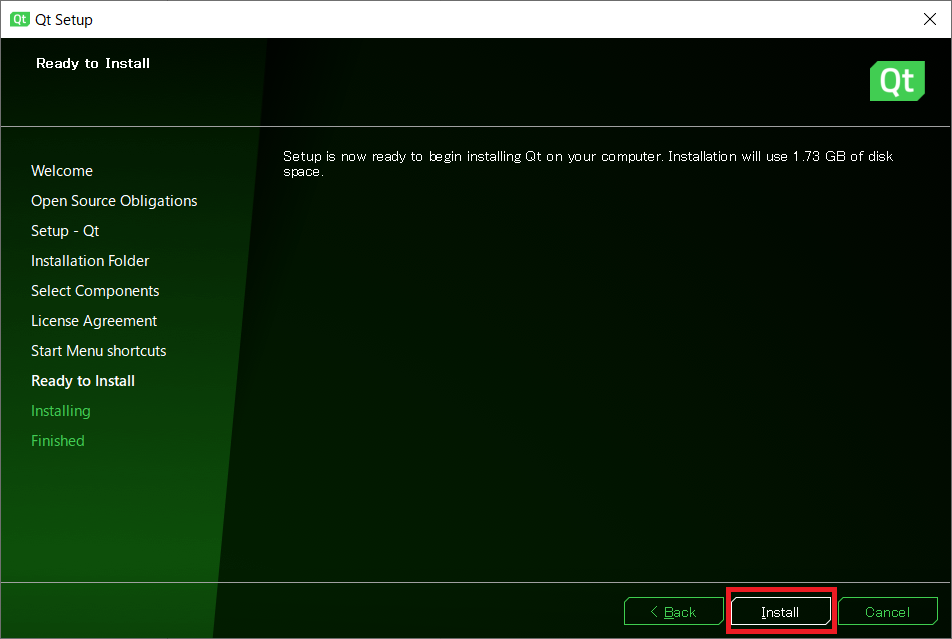Select the Start Menu shortcuts step

pos(98,350)
